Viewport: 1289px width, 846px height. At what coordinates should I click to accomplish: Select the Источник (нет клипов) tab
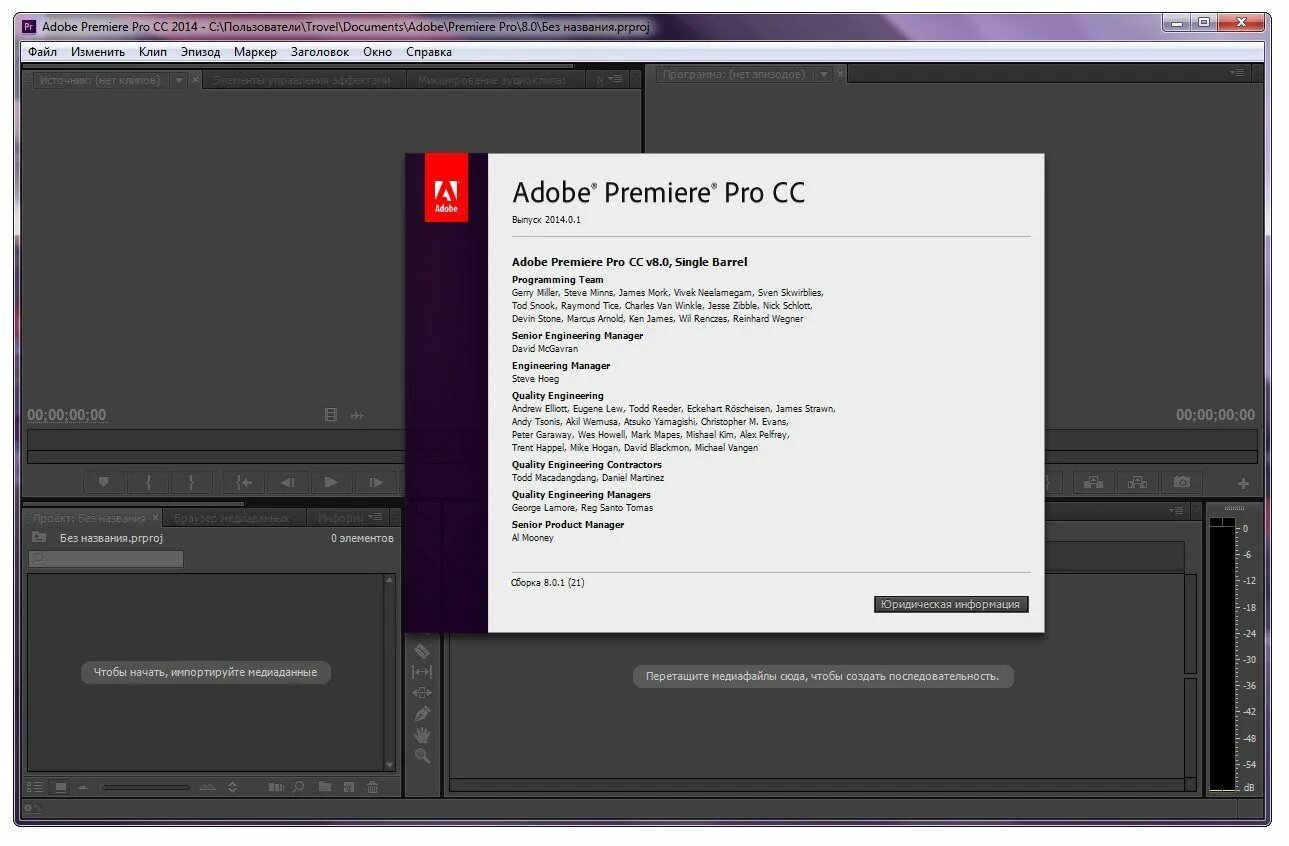[98, 80]
